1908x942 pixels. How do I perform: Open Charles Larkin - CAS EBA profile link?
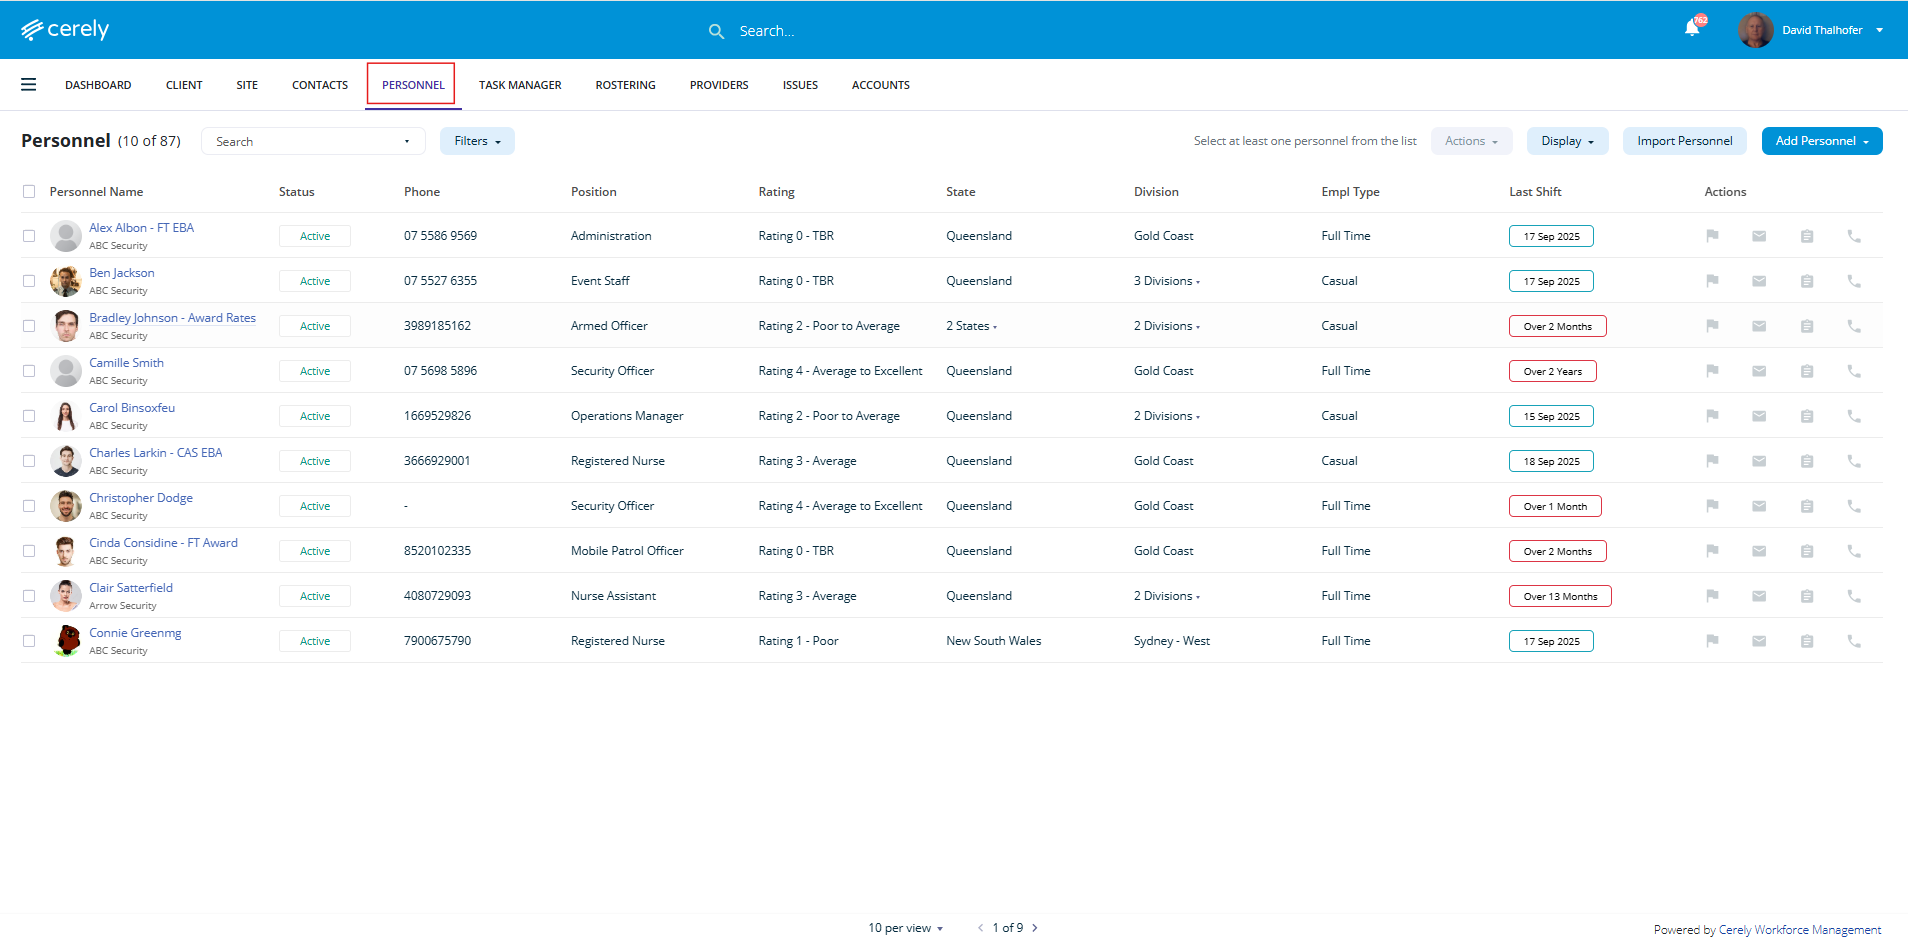(x=155, y=453)
